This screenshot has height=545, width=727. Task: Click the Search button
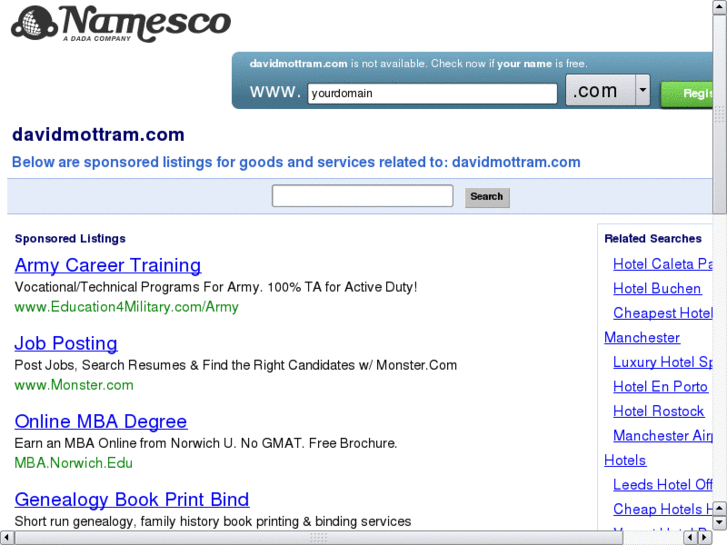click(x=487, y=197)
